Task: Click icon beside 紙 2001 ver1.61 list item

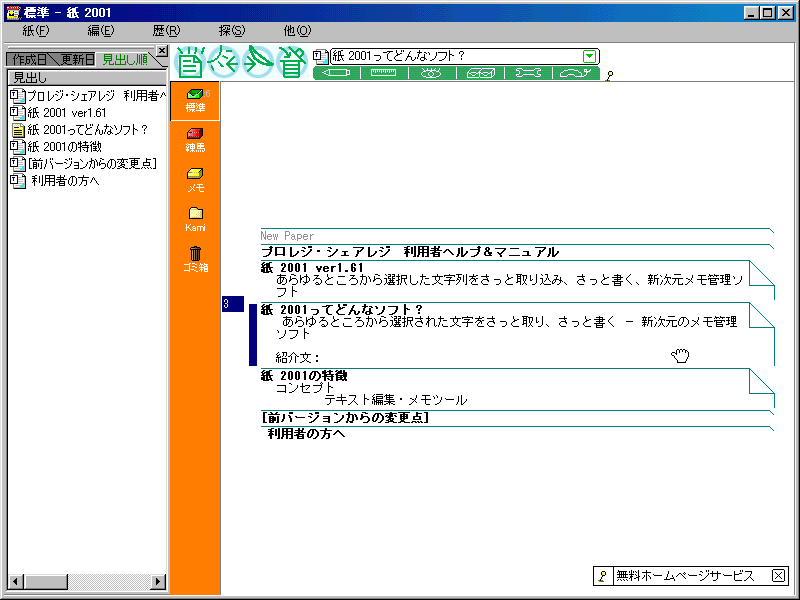Action: tap(18, 113)
